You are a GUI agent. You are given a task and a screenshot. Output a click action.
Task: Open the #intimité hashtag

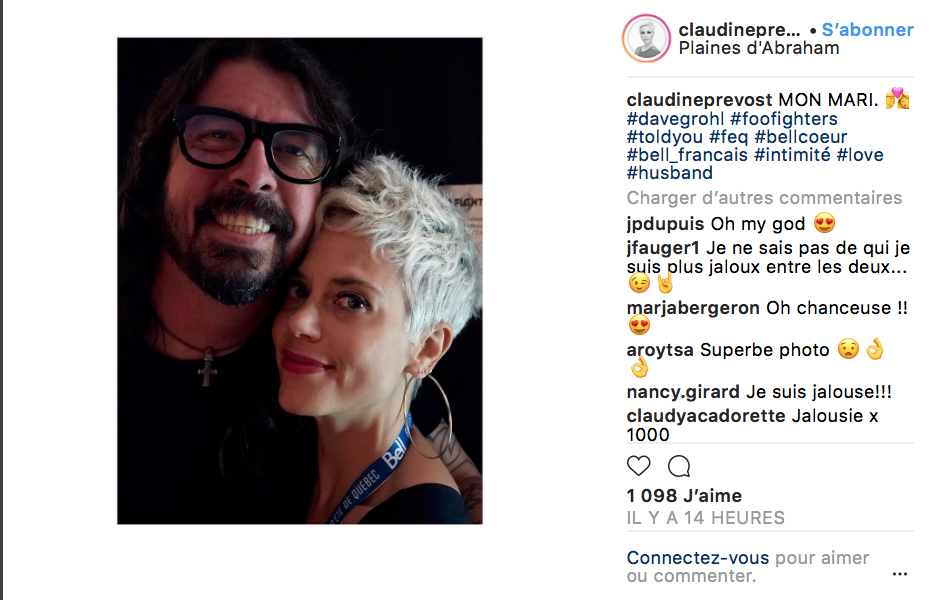pyautogui.click(x=792, y=155)
